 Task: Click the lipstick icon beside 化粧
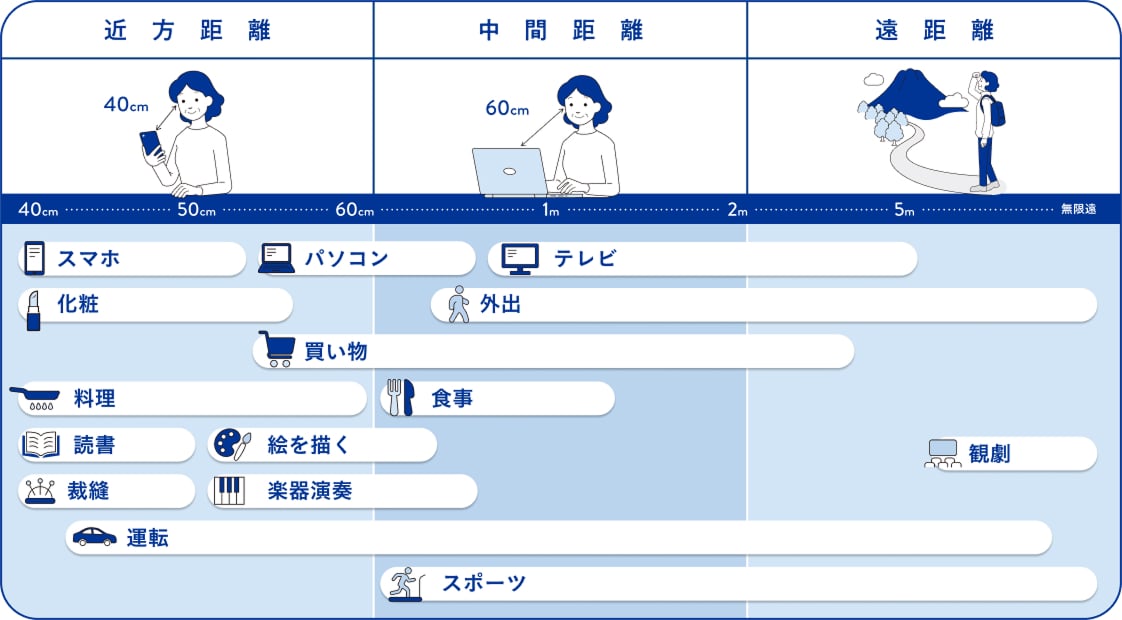pyautogui.click(x=33, y=310)
